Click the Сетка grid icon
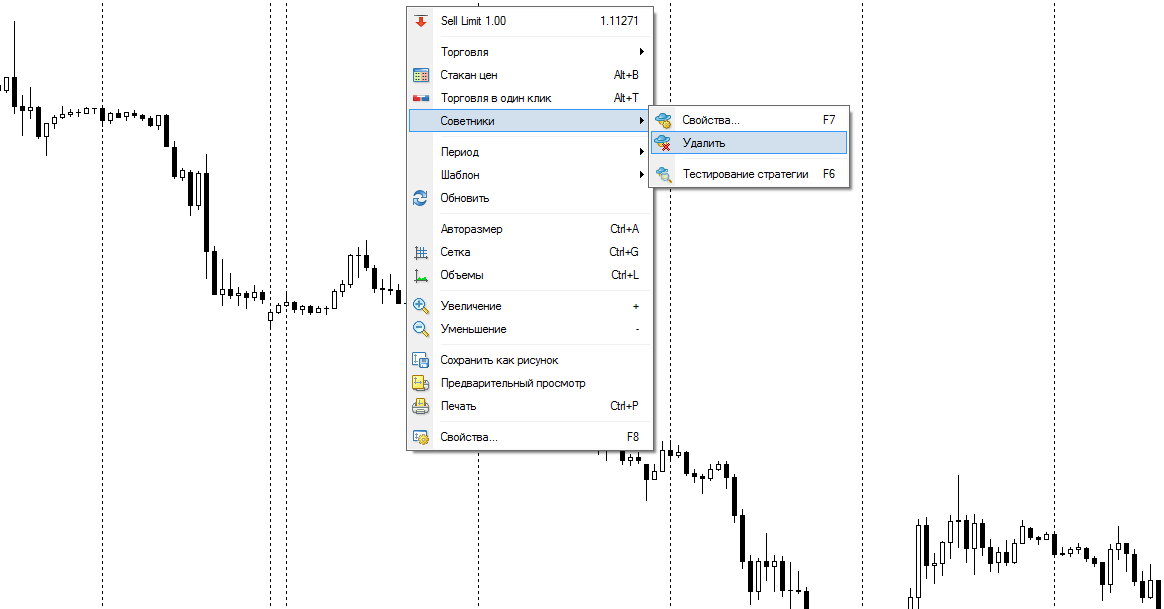 [421, 252]
